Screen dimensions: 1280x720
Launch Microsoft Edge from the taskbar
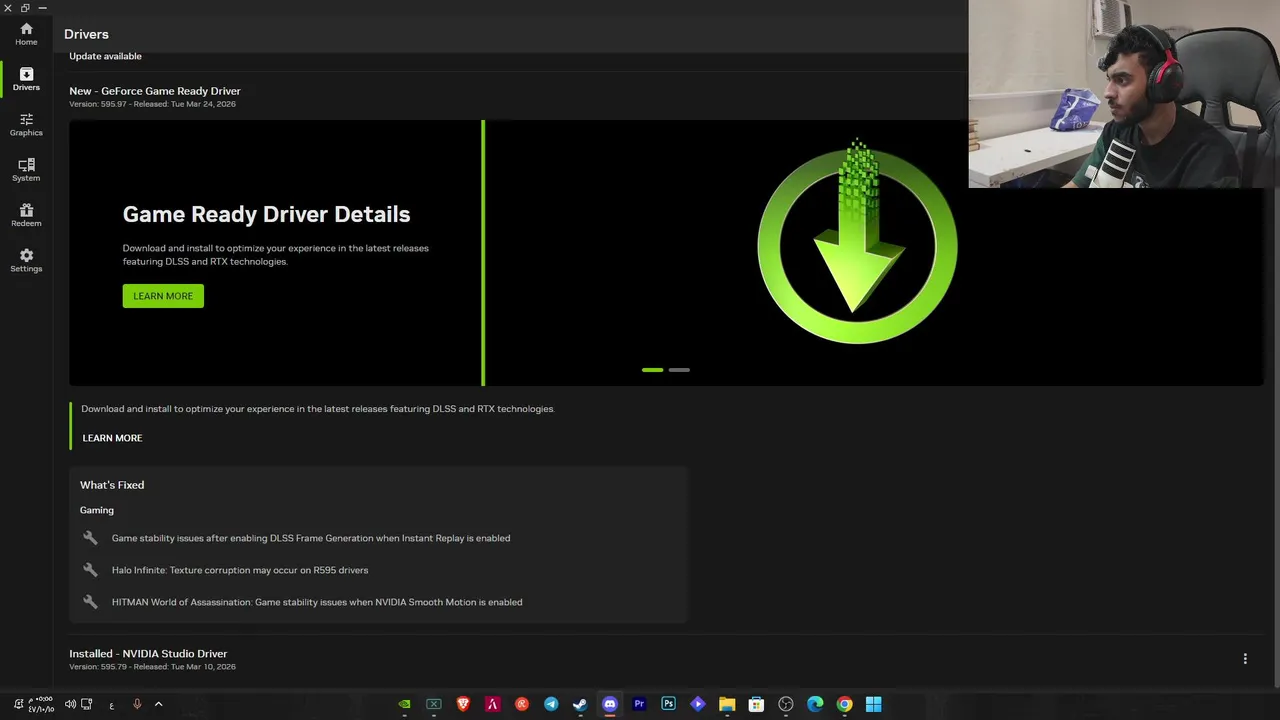(815, 704)
